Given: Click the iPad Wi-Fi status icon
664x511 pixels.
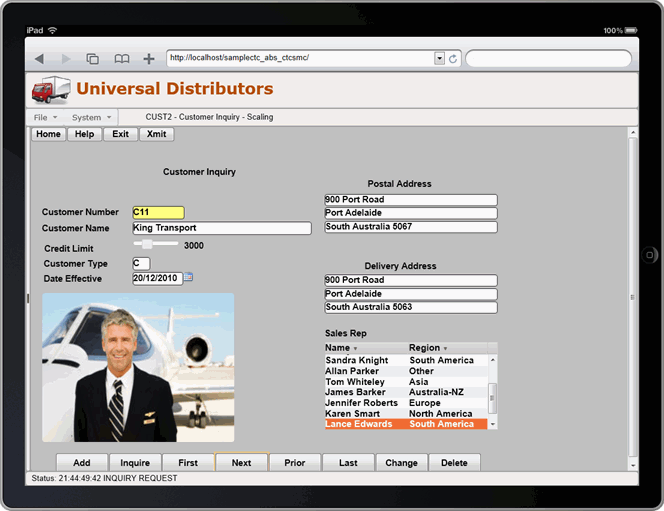Looking at the screenshot, I should (53, 30).
